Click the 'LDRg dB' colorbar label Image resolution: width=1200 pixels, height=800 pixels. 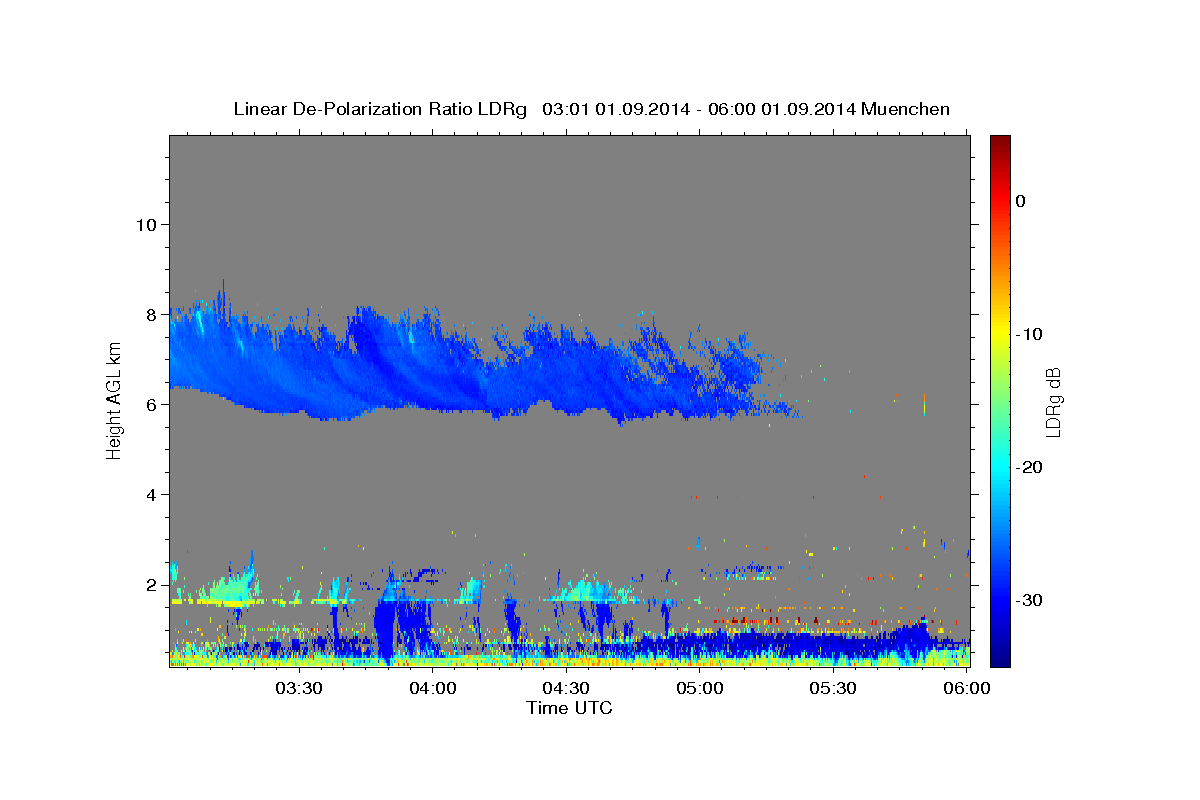tap(1053, 402)
